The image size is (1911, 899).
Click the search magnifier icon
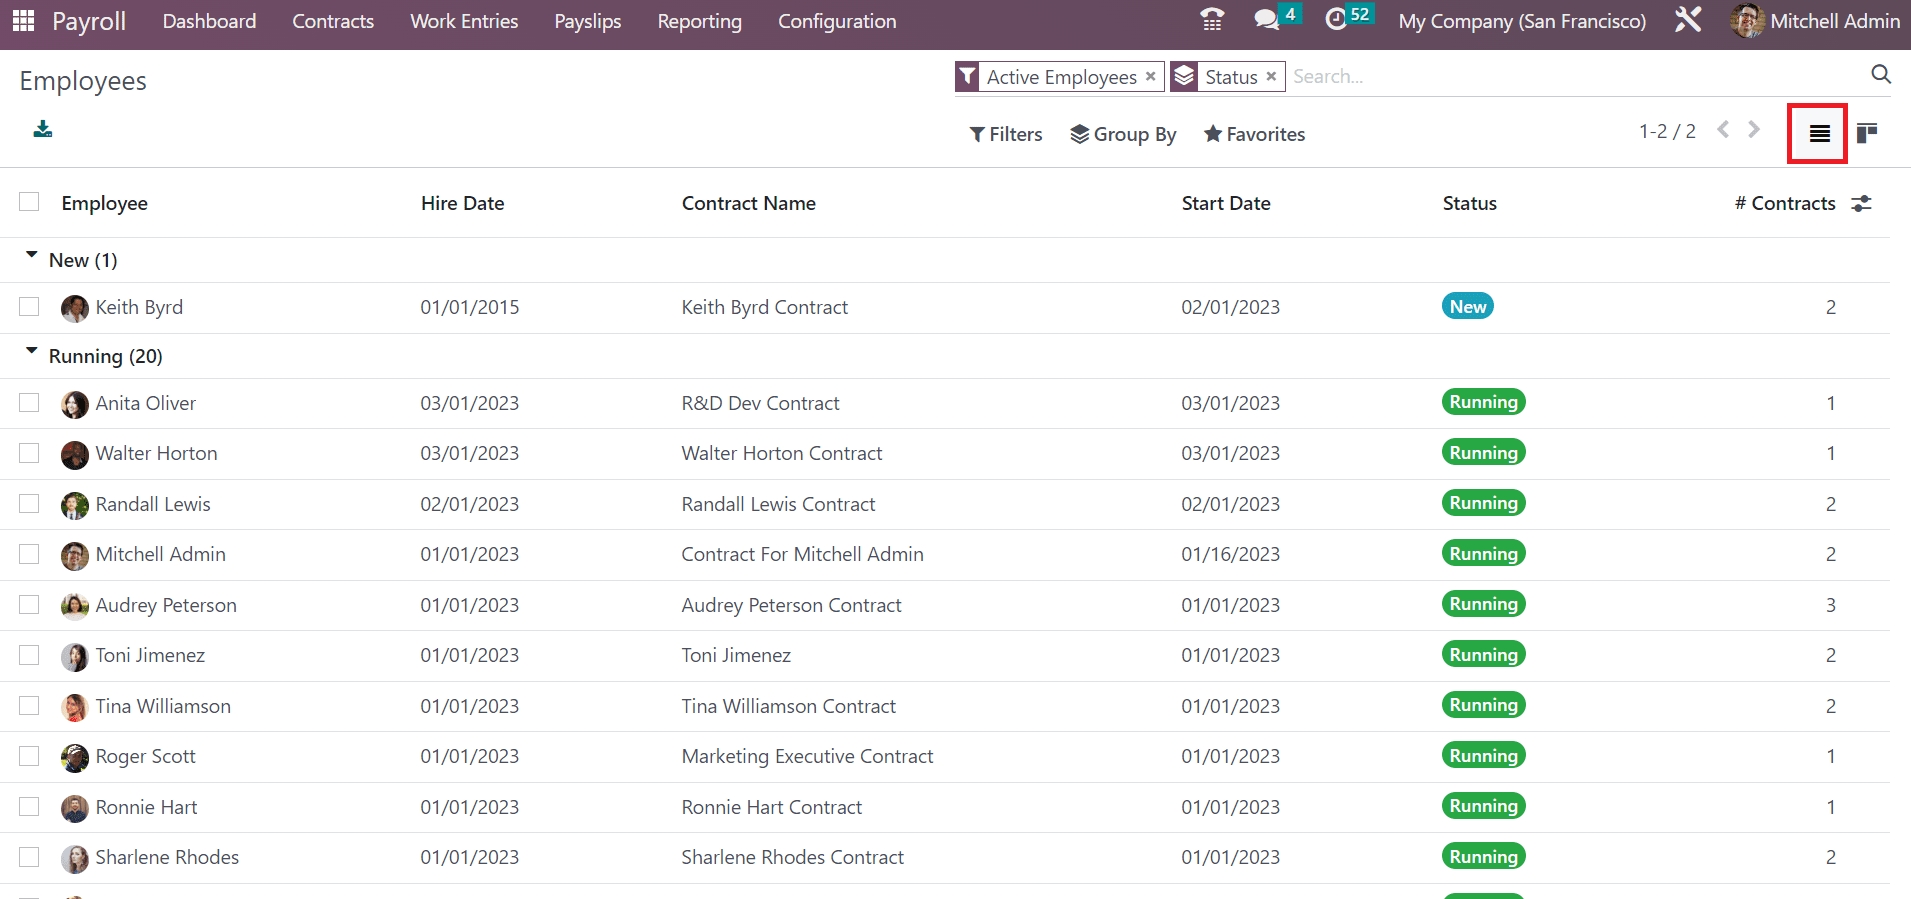click(1880, 75)
